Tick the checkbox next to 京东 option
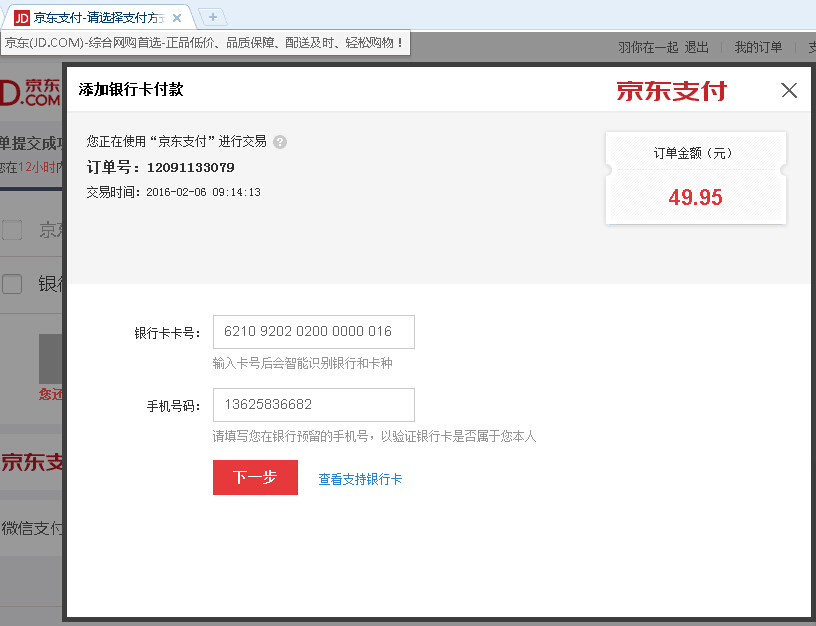 (12, 231)
